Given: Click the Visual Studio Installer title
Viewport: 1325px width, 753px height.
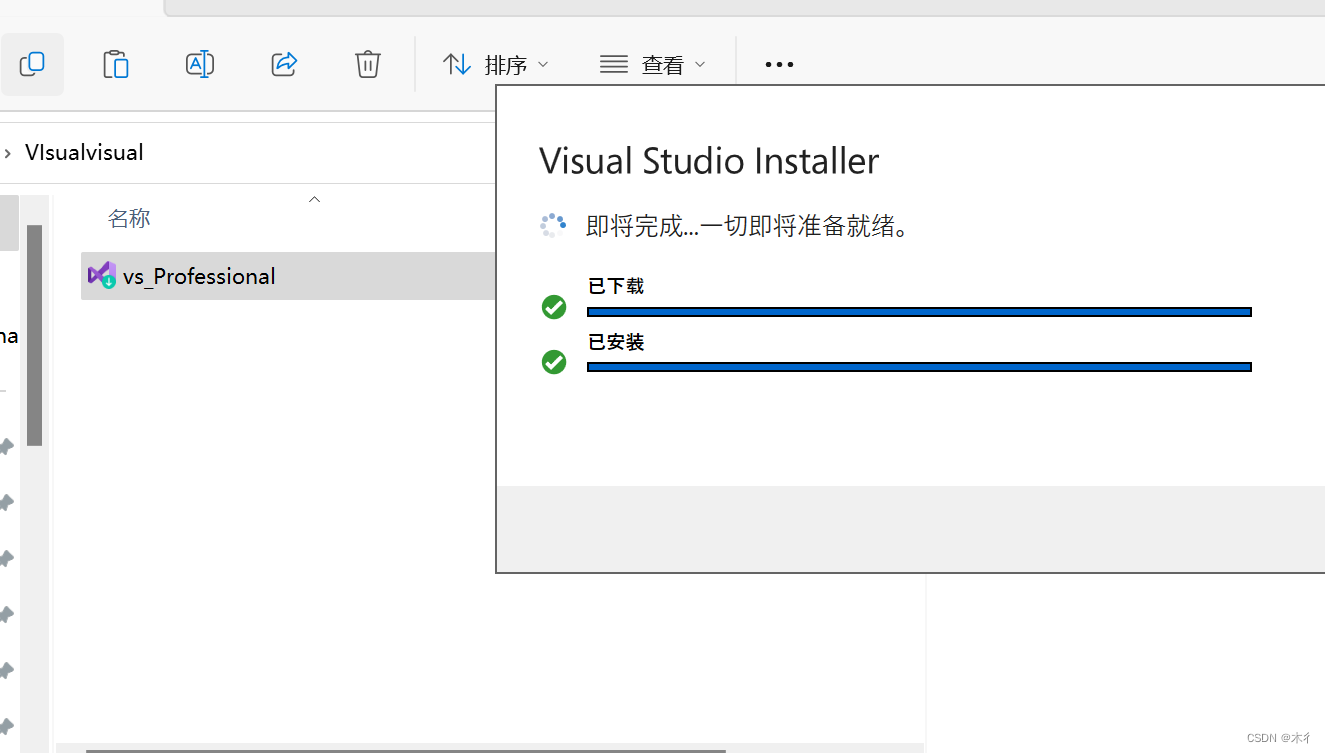Looking at the screenshot, I should (x=709, y=161).
